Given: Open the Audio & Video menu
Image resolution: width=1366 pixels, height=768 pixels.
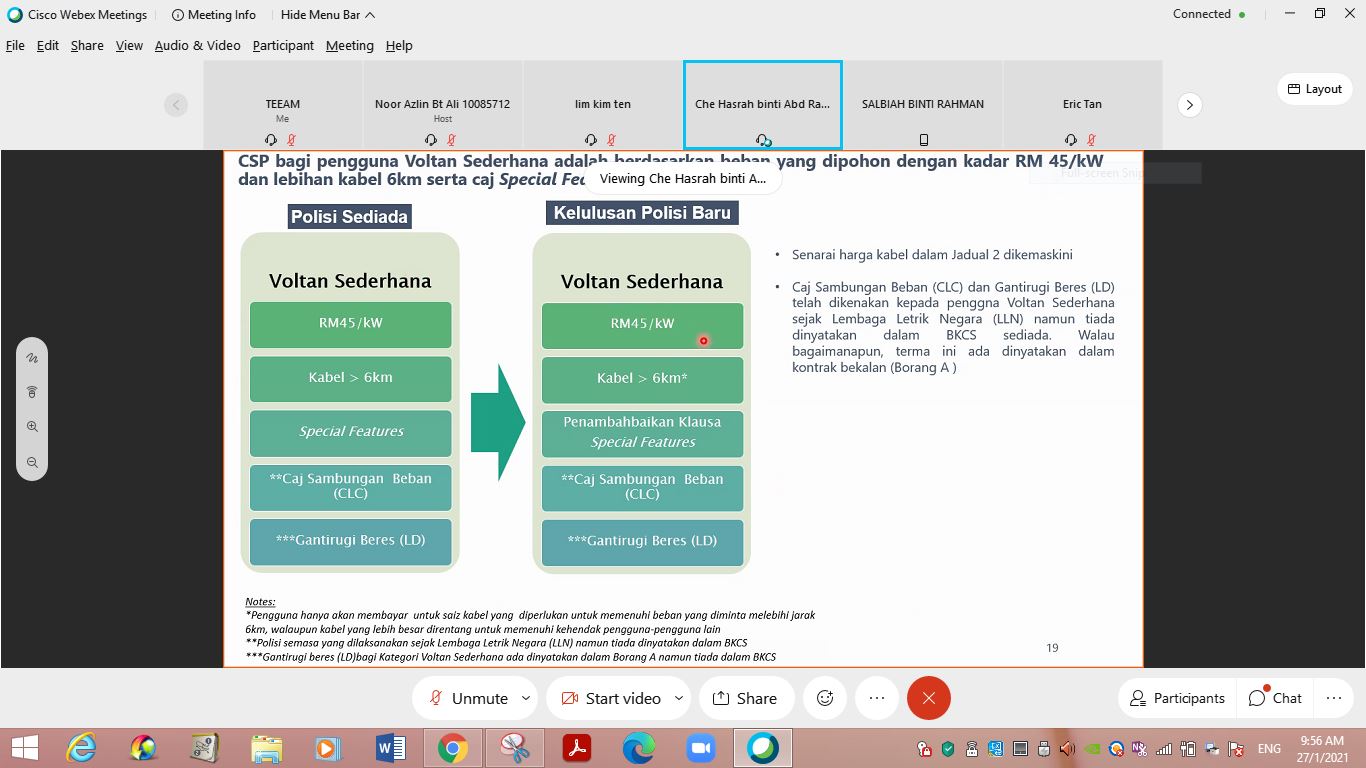Looking at the screenshot, I should click(x=197, y=45).
